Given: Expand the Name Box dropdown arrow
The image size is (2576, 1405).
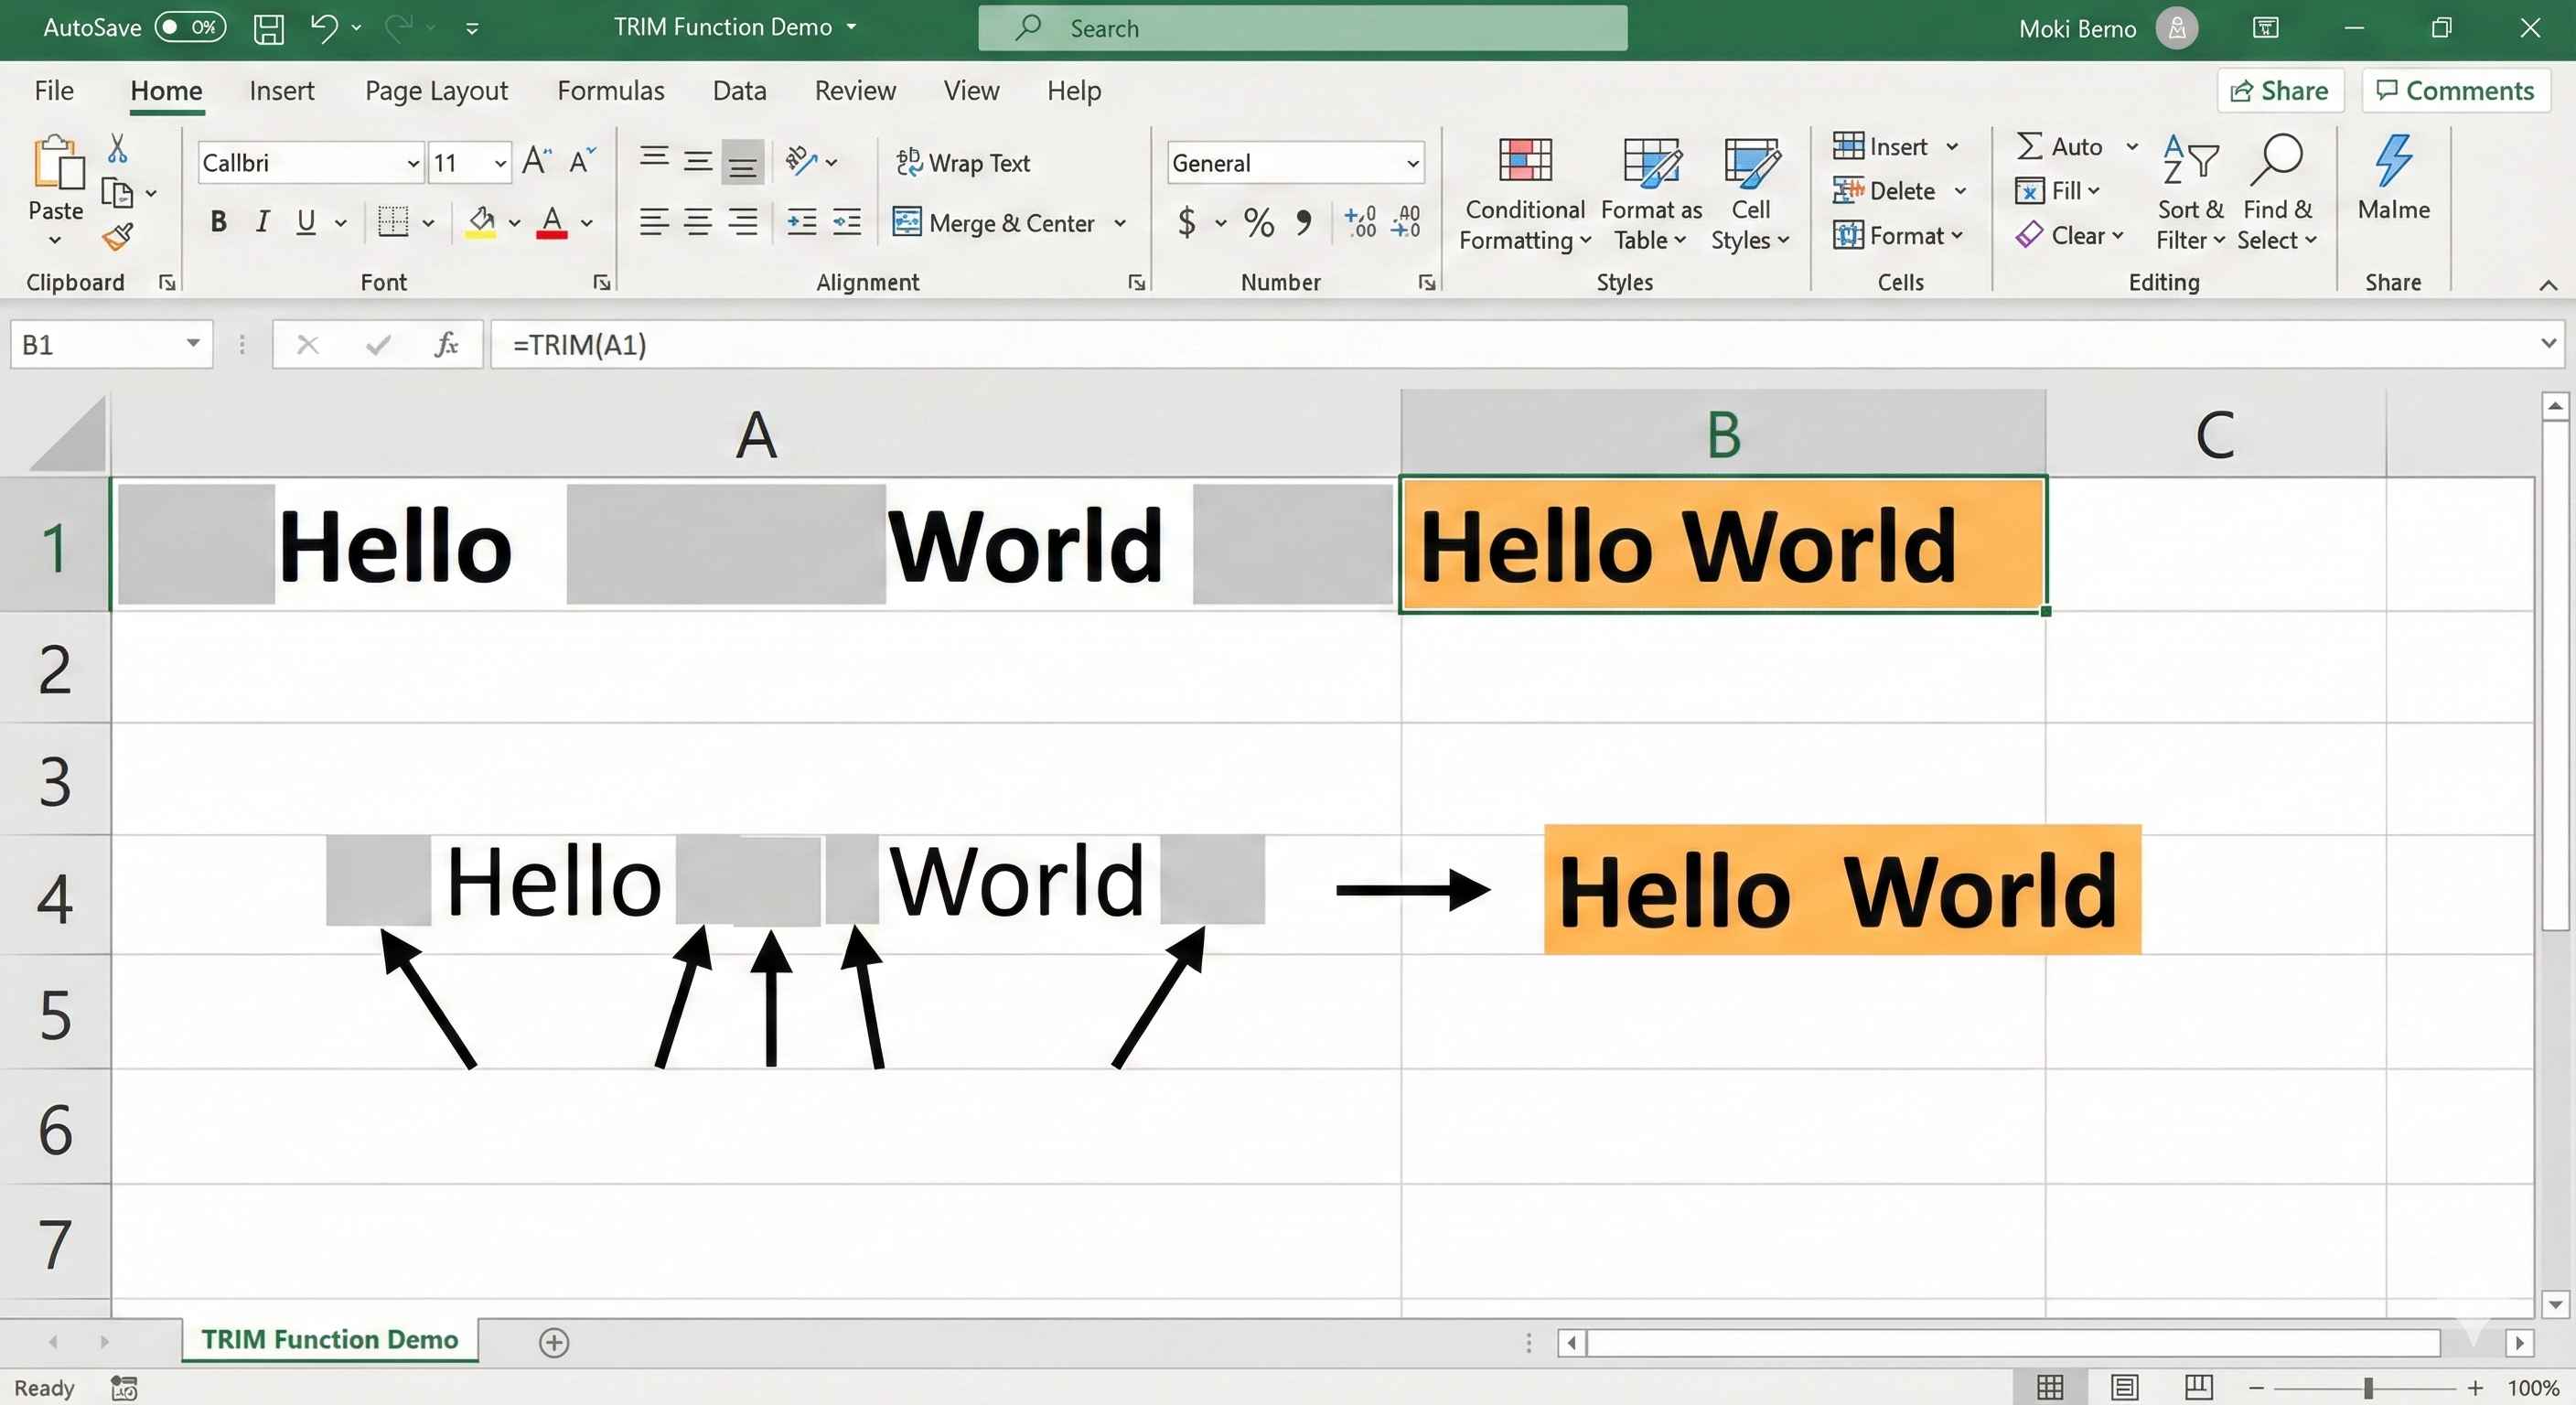Looking at the screenshot, I should [193, 344].
